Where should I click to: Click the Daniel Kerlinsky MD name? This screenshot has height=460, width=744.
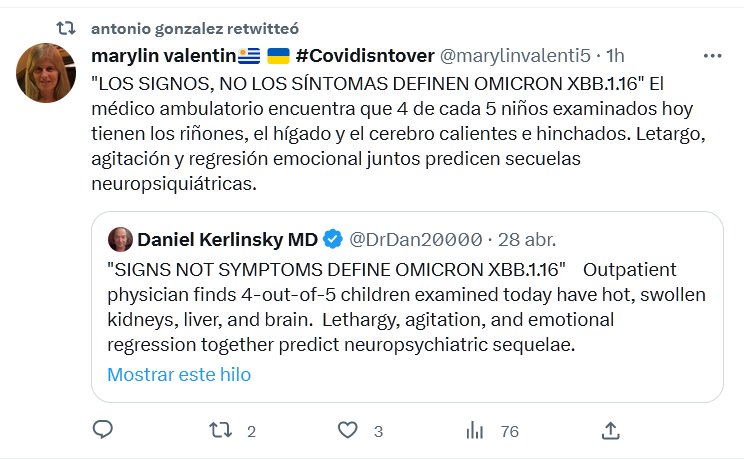click(x=227, y=239)
